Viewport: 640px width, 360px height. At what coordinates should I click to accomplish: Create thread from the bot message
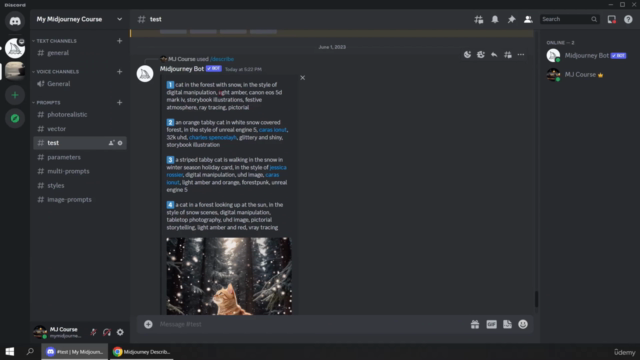tap(508, 55)
